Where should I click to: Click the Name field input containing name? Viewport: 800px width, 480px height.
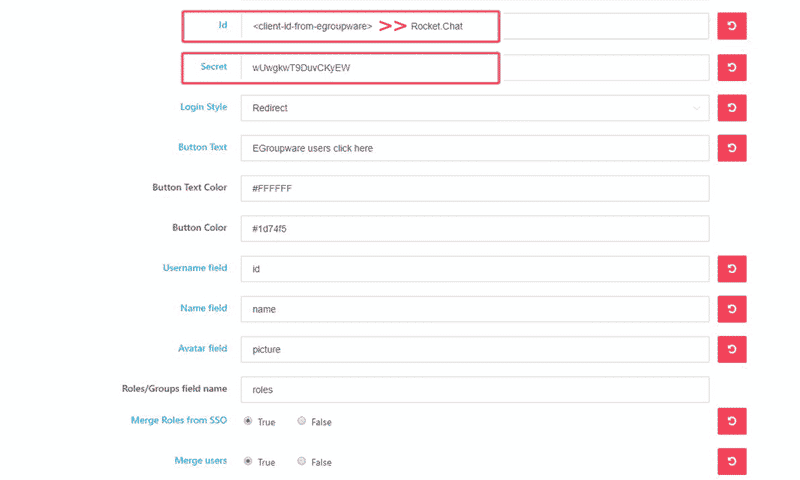pyautogui.click(x=475, y=309)
